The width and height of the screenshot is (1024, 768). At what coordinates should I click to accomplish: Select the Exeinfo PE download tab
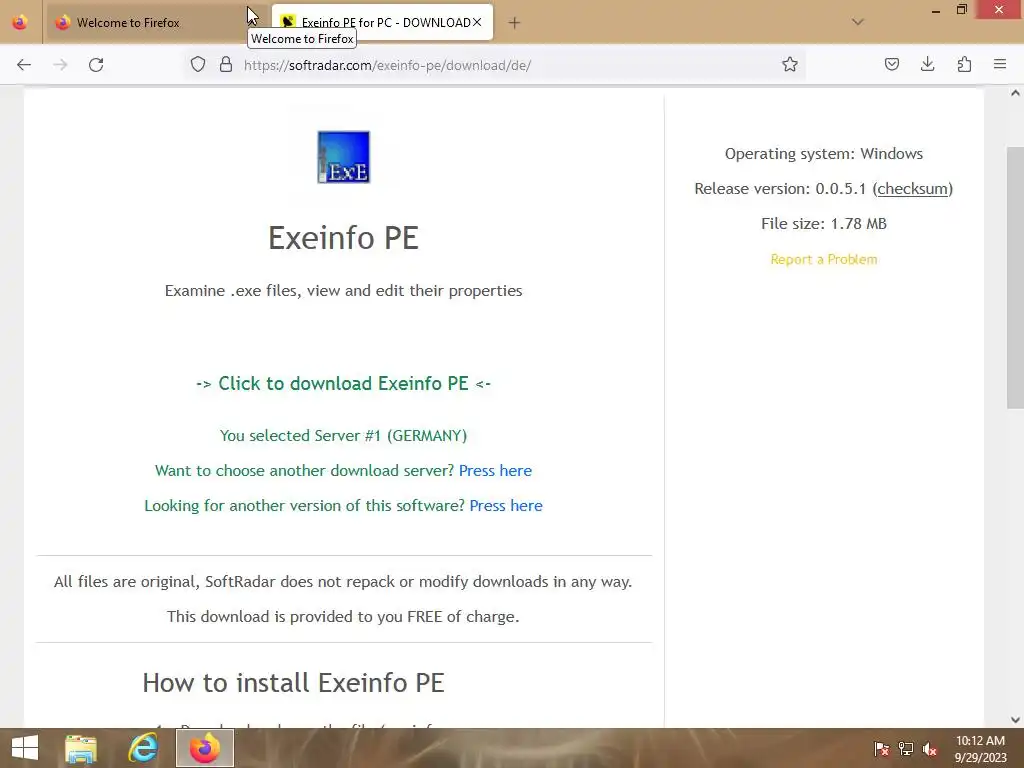pyautogui.click(x=382, y=23)
